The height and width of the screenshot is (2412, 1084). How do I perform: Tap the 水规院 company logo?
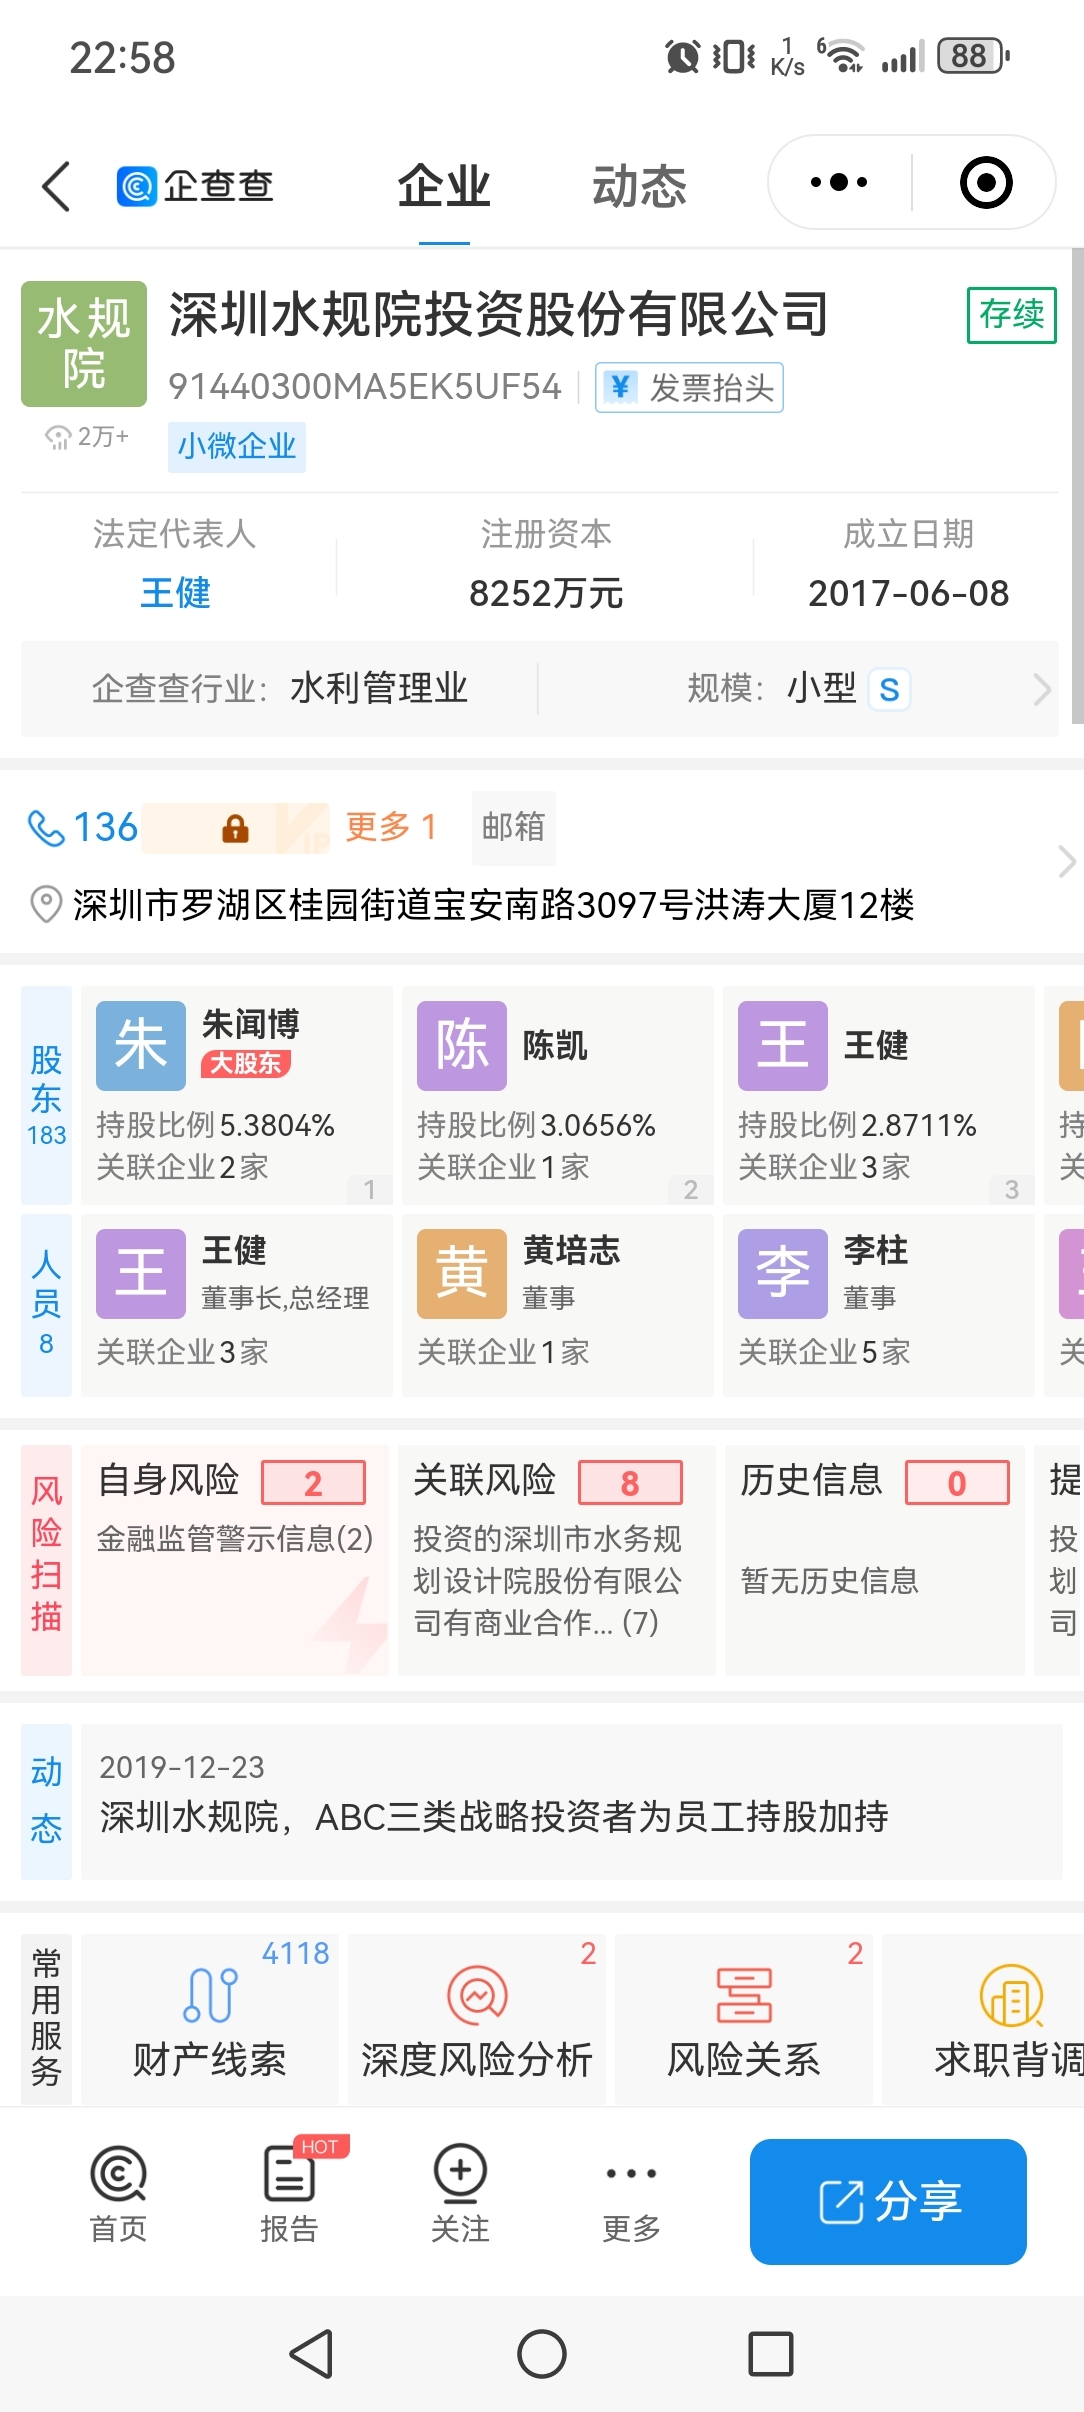tap(84, 344)
